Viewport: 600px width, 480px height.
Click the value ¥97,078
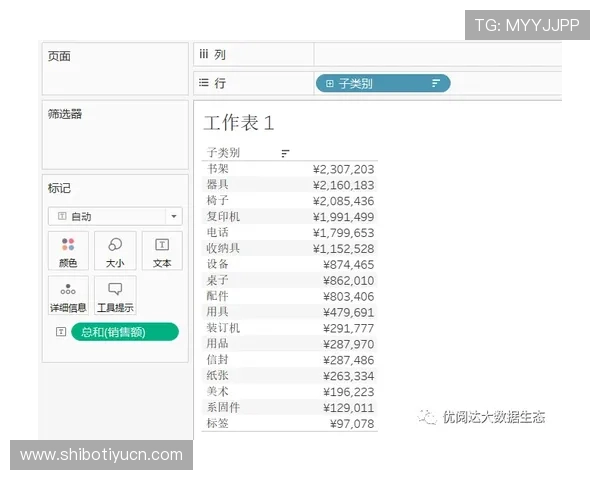[x=352, y=424]
